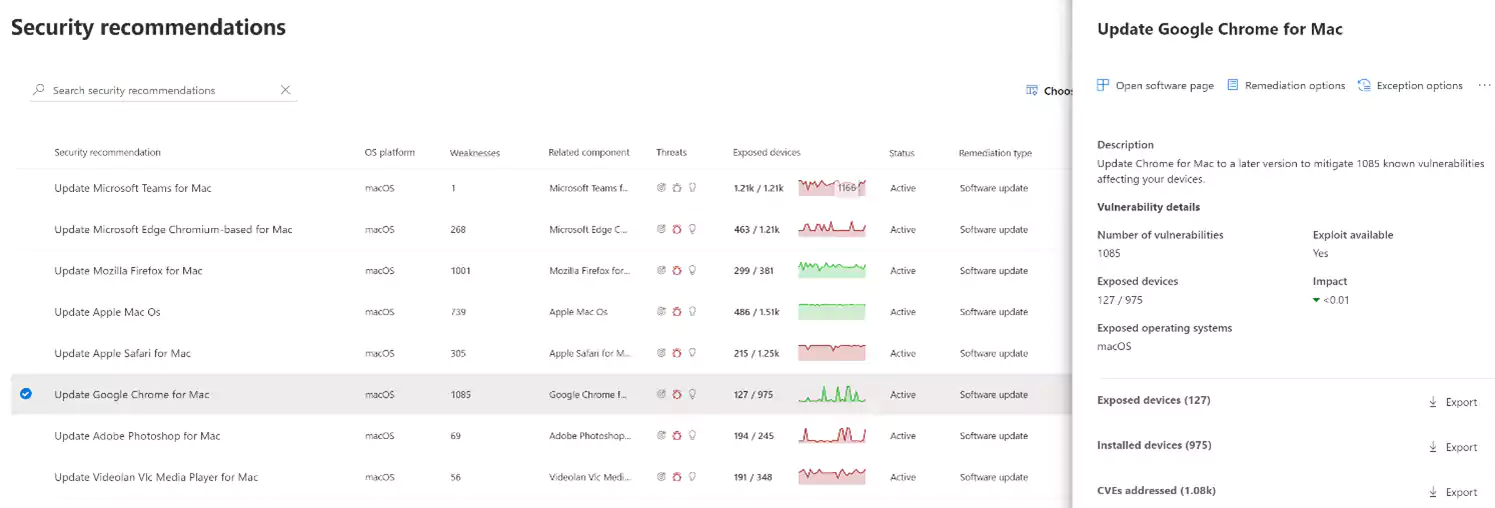Click the column chooser icon above the table
The image size is (1495, 508).
[x=1032, y=91]
